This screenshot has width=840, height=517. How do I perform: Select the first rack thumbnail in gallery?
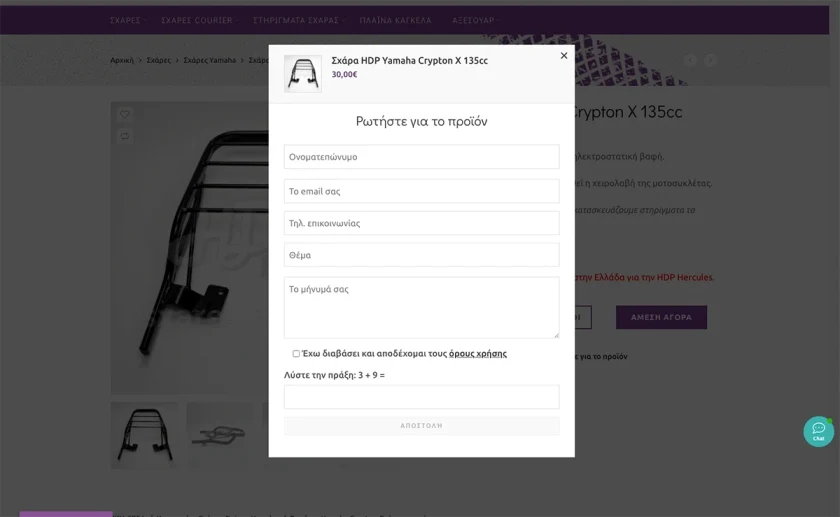[x=145, y=435]
